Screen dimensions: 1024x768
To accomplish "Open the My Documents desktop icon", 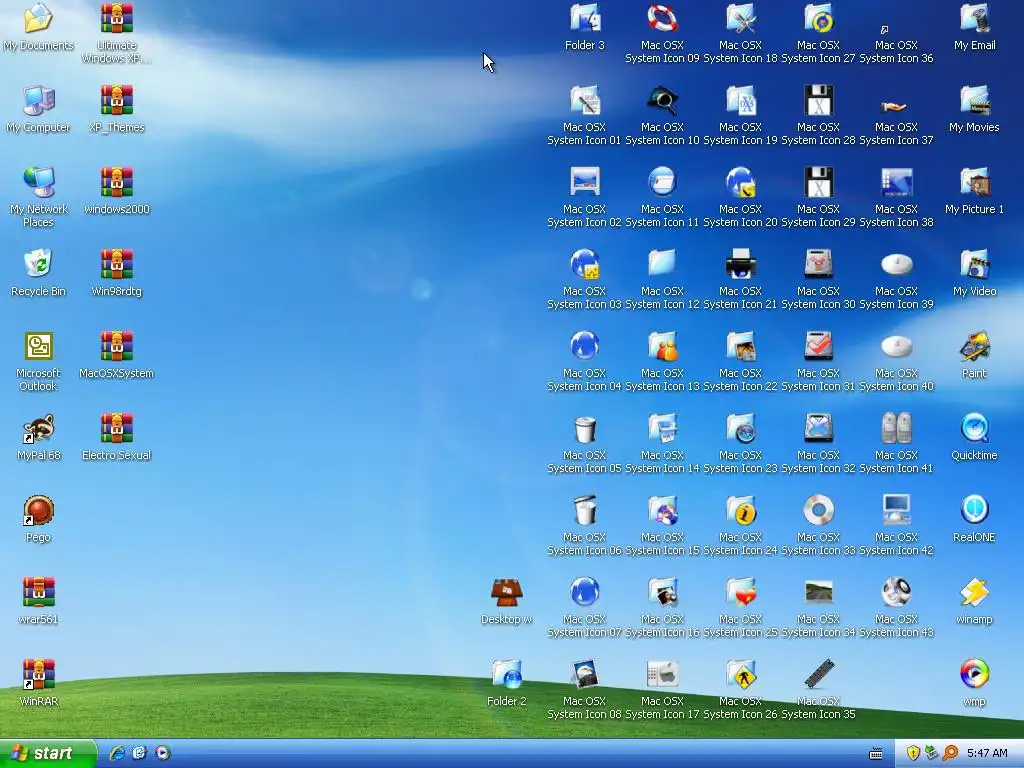I will click(x=38, y=18).
